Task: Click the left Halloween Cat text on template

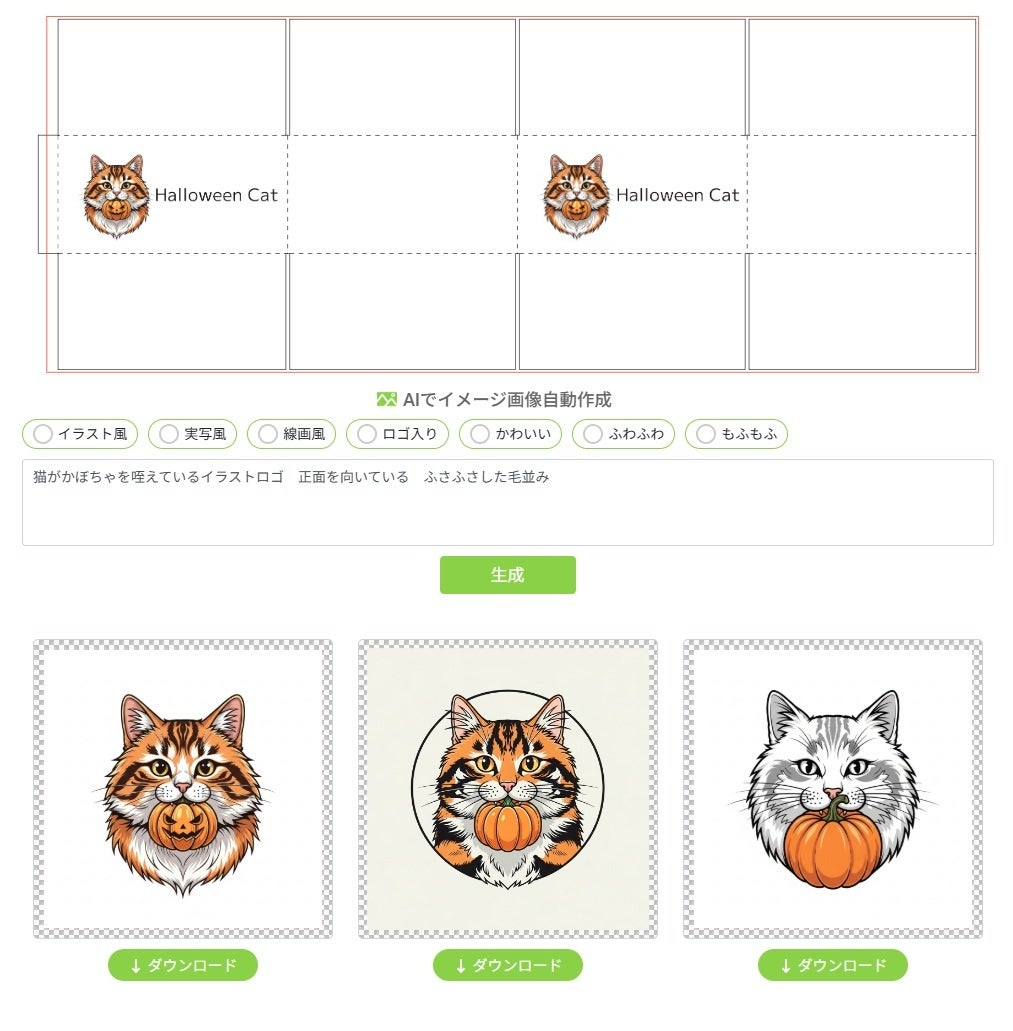Action: [x=216, y=195]
